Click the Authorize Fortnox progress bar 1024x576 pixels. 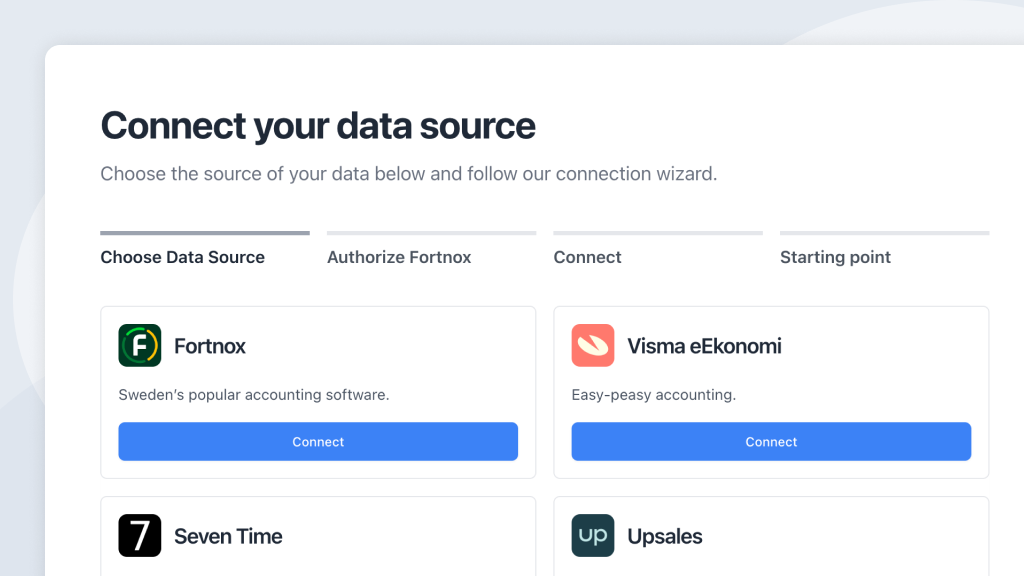431,231
